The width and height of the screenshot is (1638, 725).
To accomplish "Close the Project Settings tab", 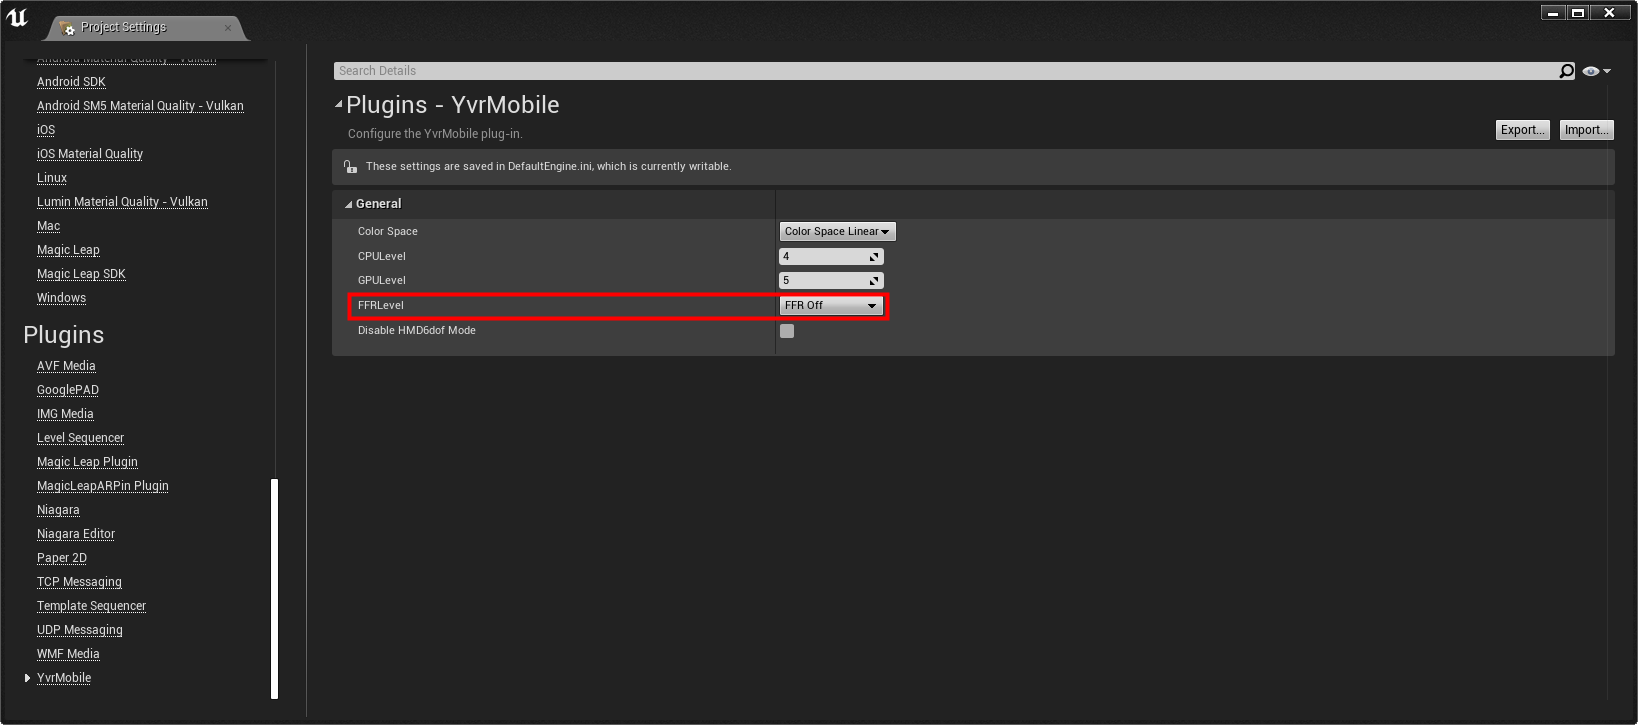I will click(228, 28).
